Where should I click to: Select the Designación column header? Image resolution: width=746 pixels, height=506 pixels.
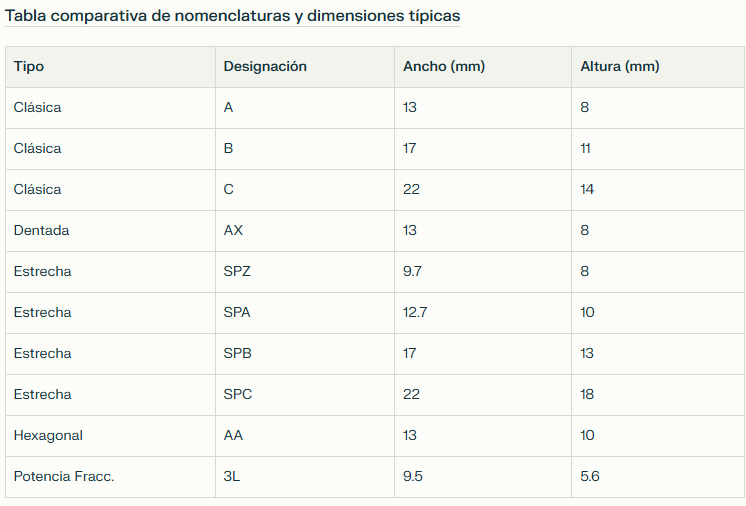click(x=305, y=67)
